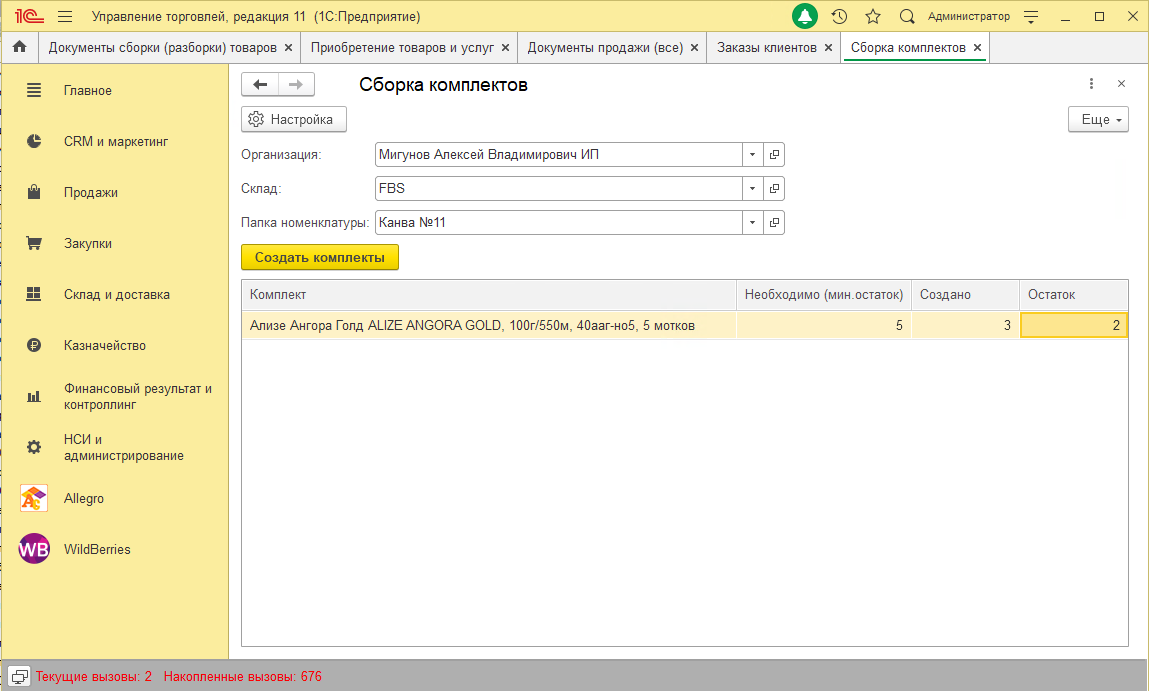This screenshot has height=691, width=1149.
Task: Click the back arrow navigation button
Action: pos(260,84)
